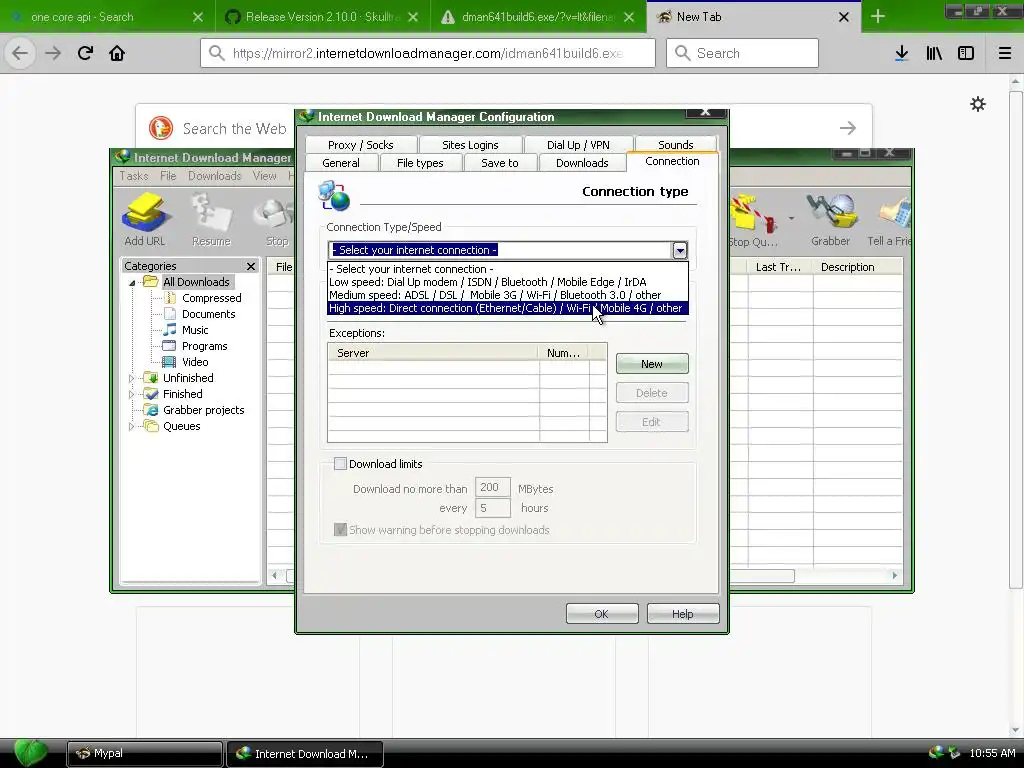Click the Tell a Friend icon

889,220
